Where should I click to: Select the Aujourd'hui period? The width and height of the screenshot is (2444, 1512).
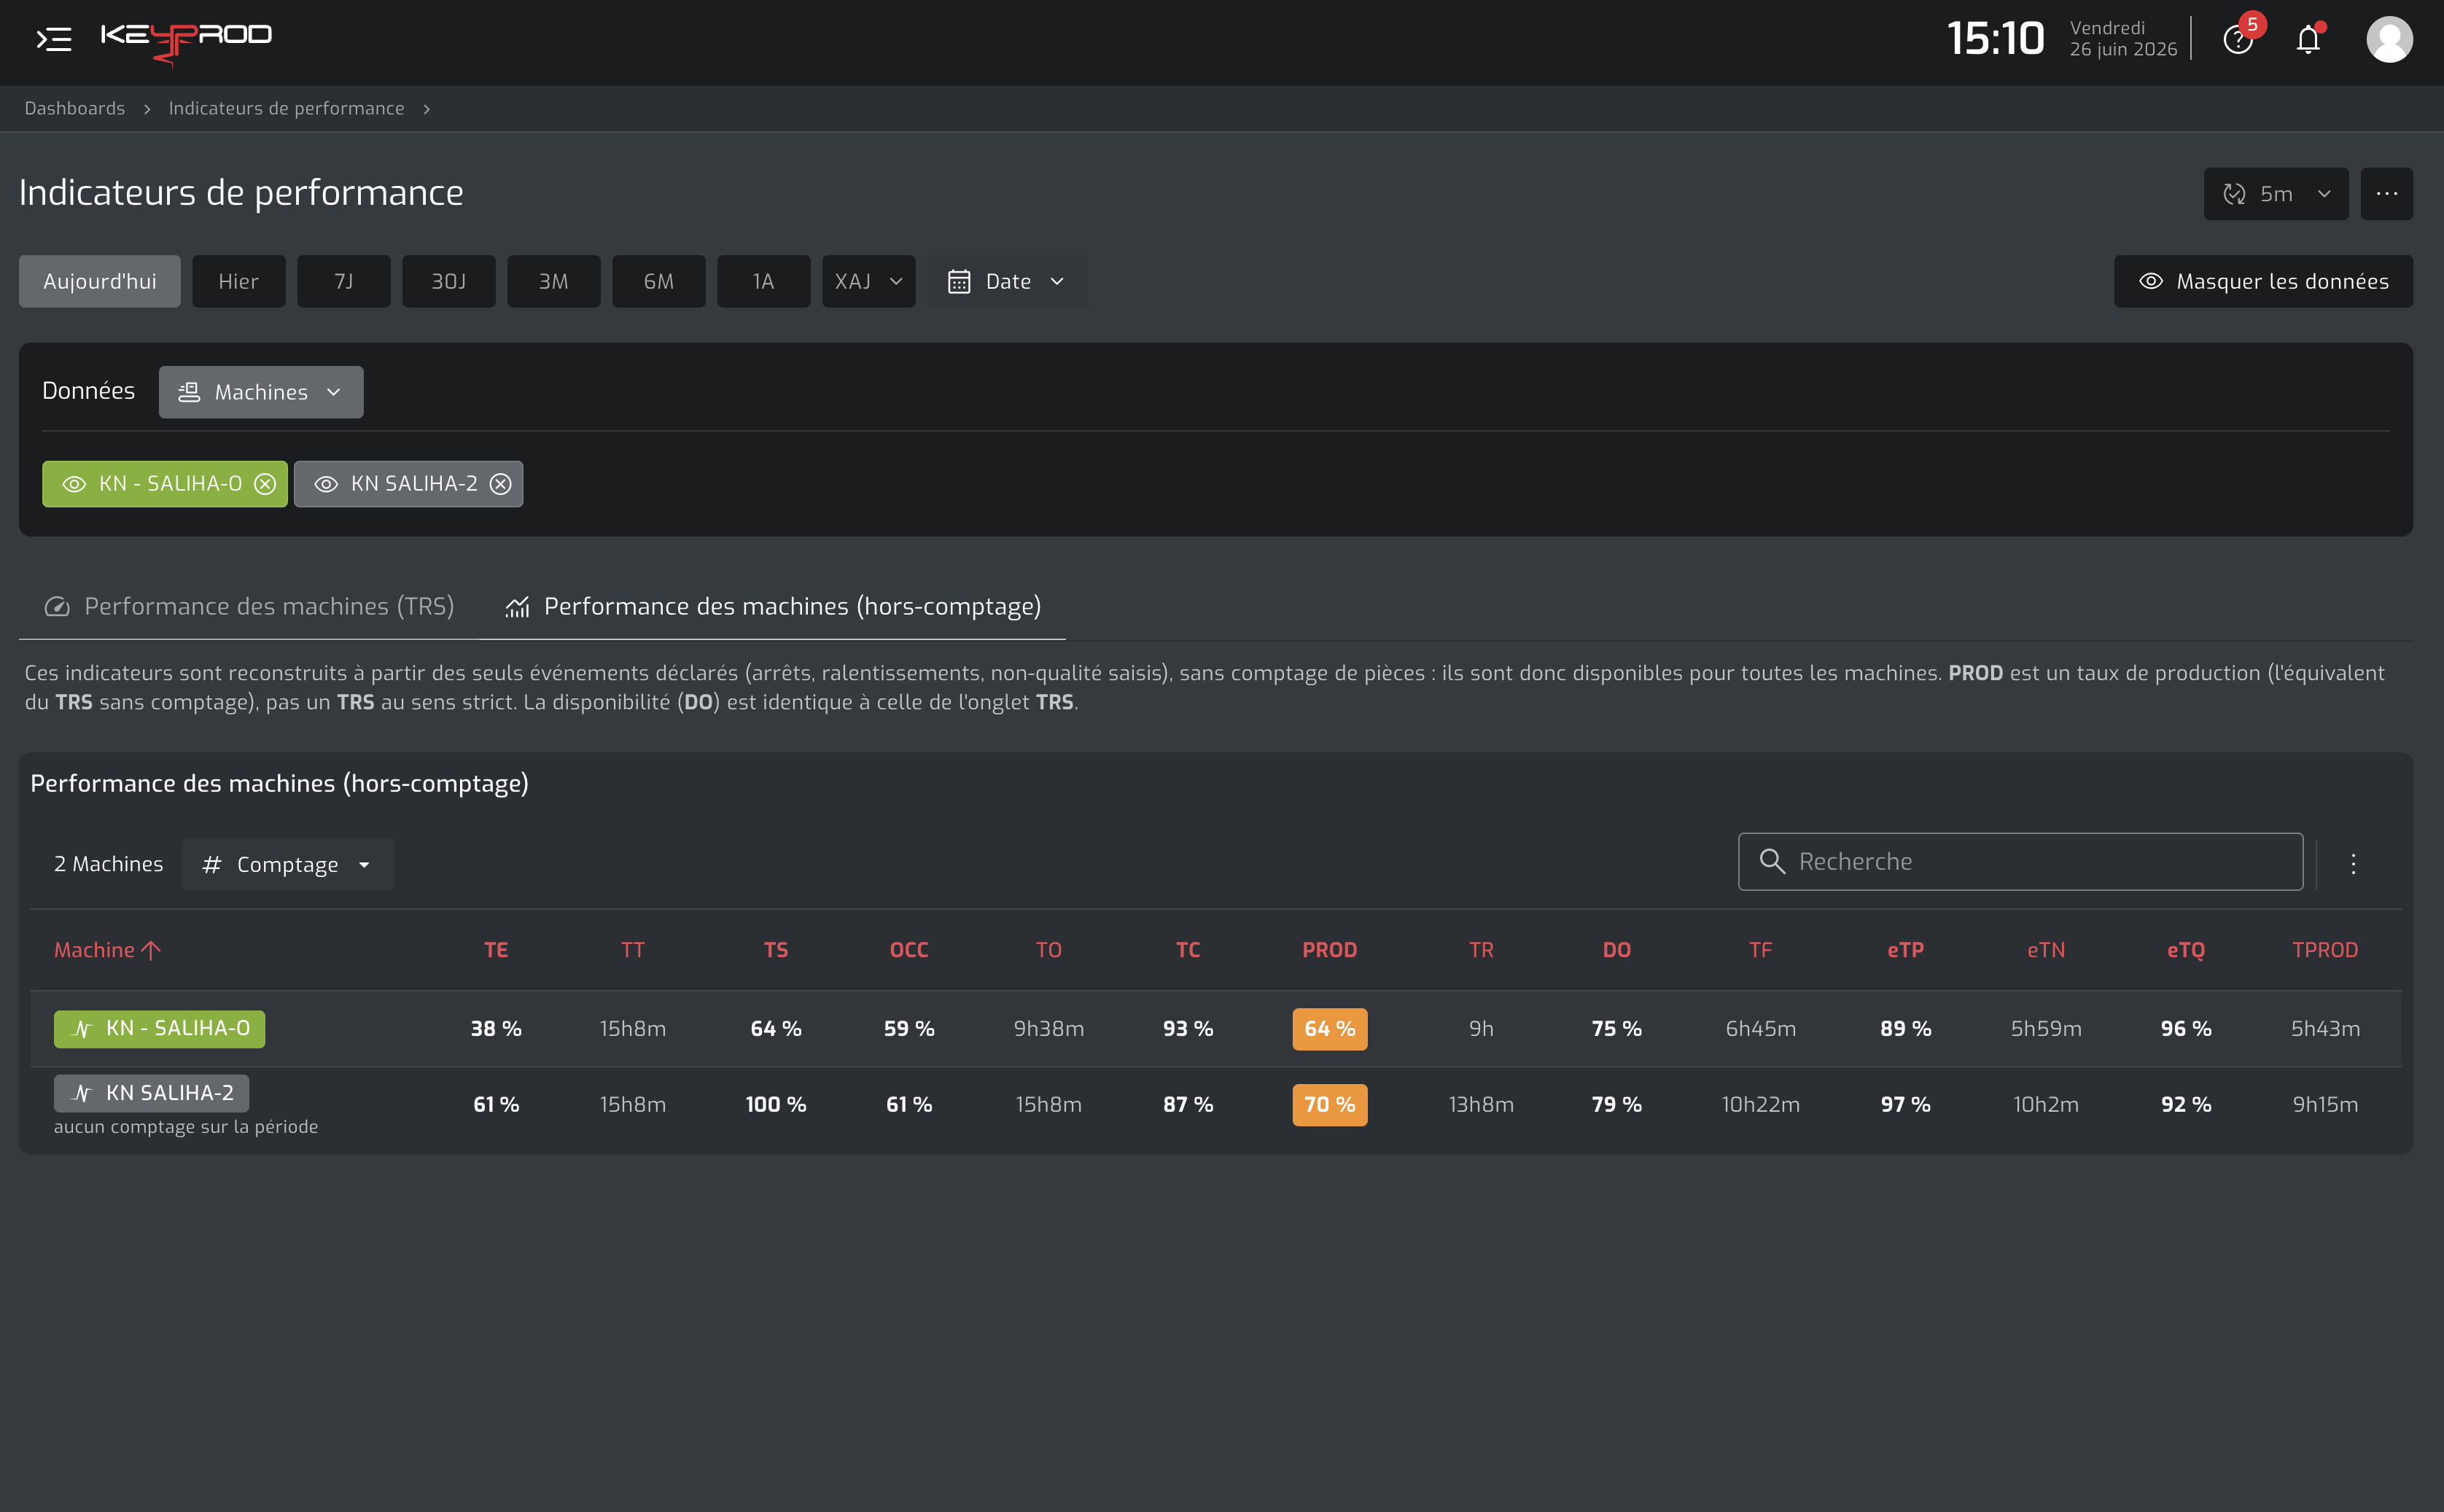100,281
